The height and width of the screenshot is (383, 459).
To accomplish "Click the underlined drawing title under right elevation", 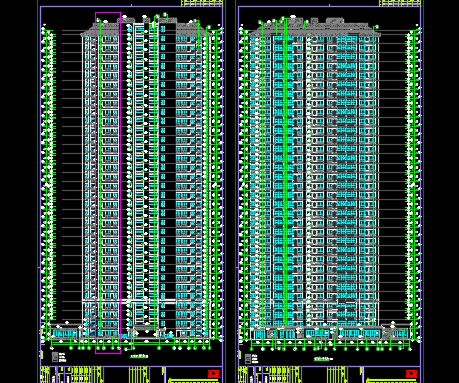I will point(324,359).
